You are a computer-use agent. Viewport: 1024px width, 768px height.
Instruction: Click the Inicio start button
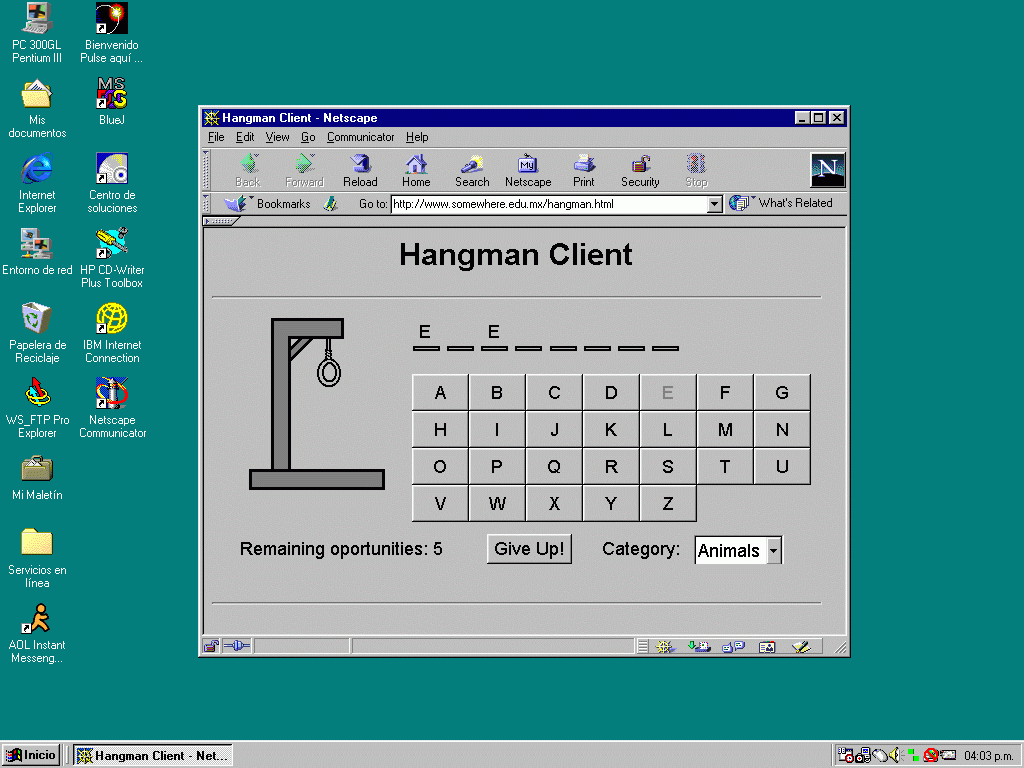coord(31,755)
